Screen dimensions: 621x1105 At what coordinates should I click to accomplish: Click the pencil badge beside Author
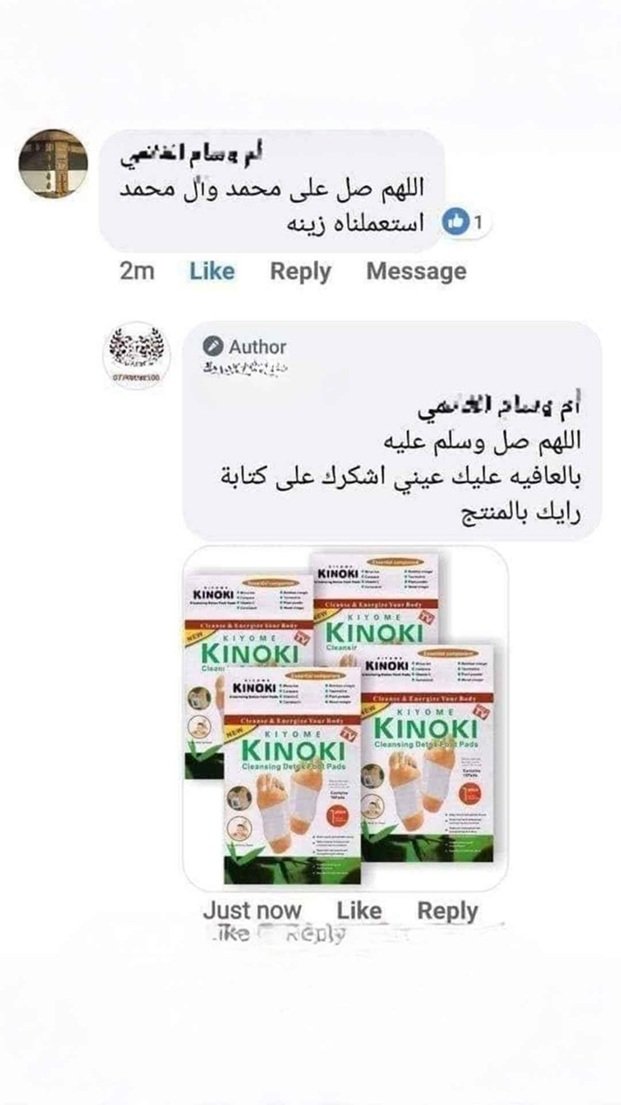tap(211, 346)
